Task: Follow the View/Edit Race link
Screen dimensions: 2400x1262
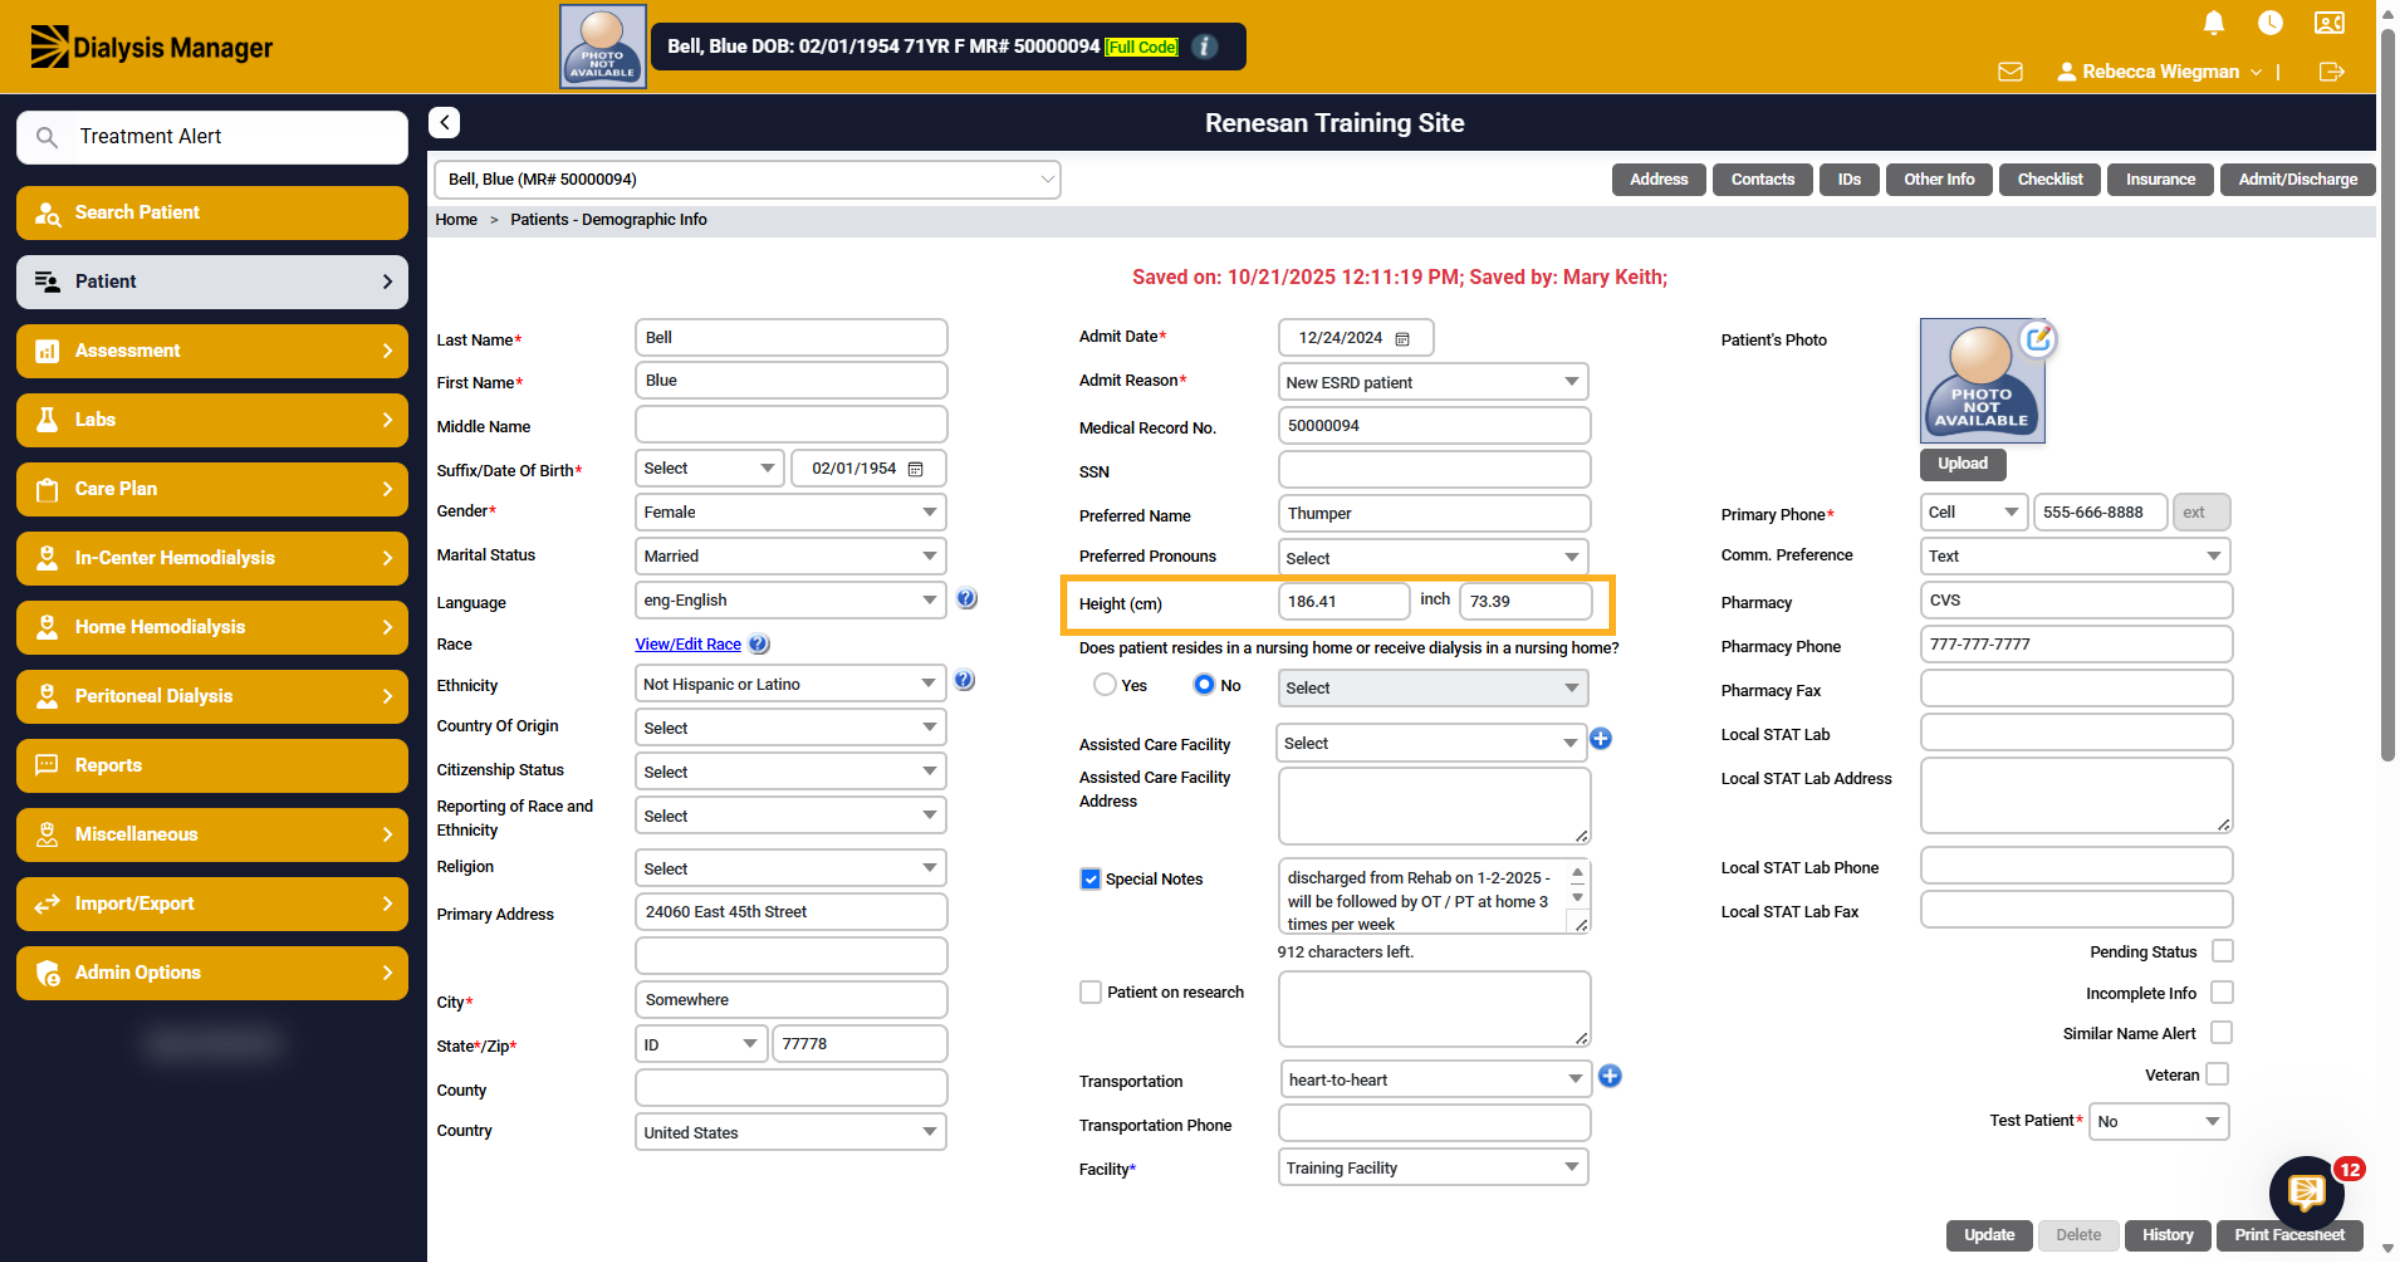Action: [x=688, y=644]
